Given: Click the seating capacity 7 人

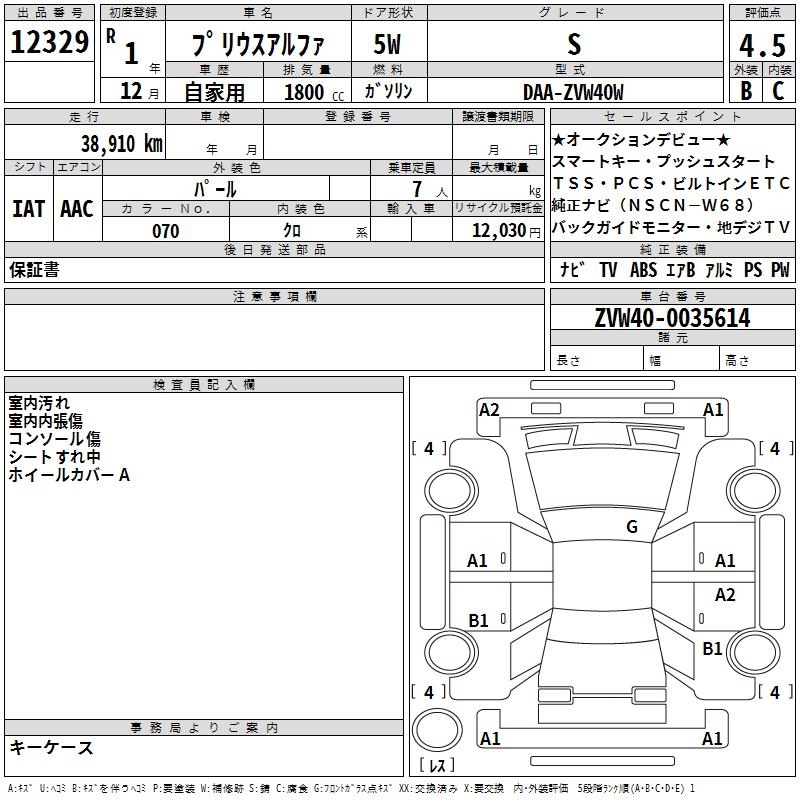Looking at the screenshot, I should (x=430, y=189).
